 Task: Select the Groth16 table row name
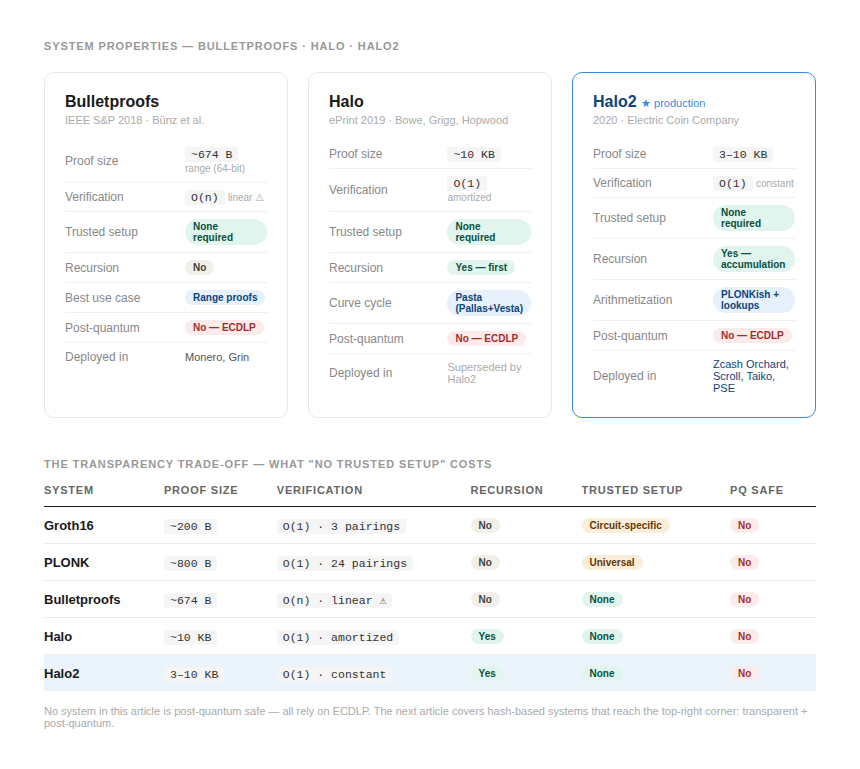click(x=69, y=525)
